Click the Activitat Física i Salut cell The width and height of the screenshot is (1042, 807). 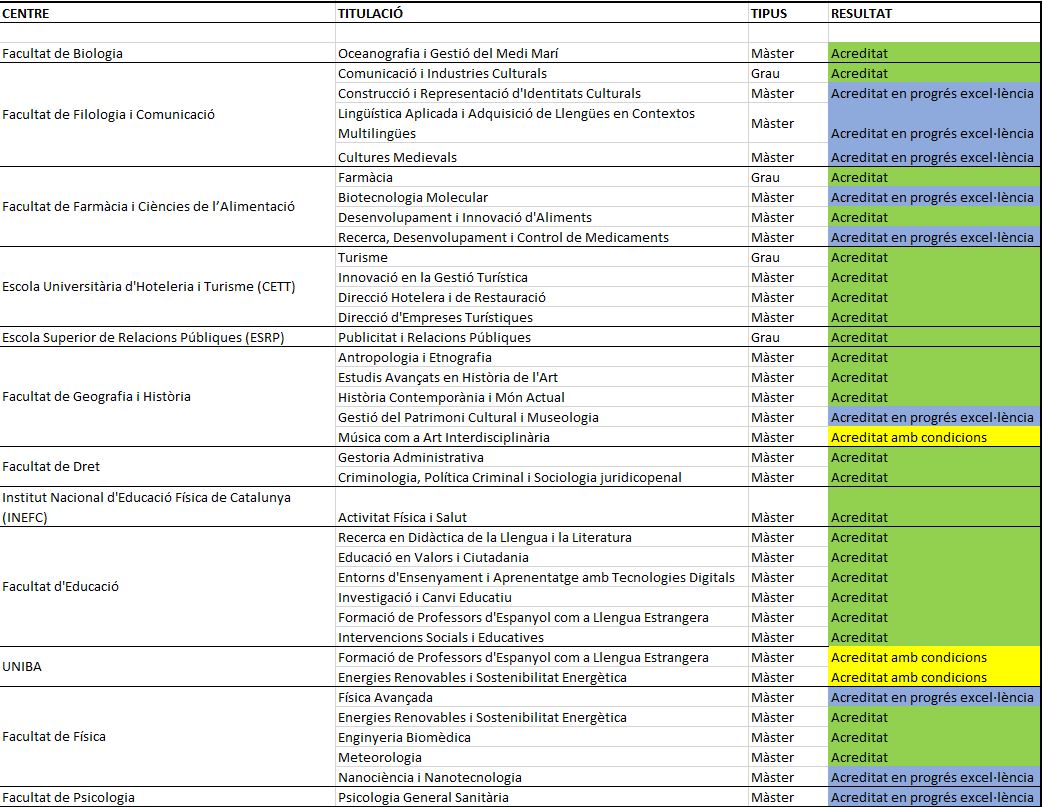pyautogui.click(x=402, y=517)
